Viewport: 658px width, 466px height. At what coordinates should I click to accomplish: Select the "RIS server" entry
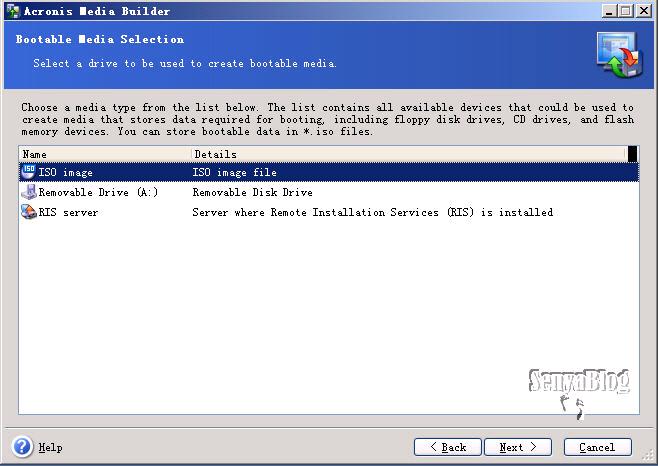(68, 212)
